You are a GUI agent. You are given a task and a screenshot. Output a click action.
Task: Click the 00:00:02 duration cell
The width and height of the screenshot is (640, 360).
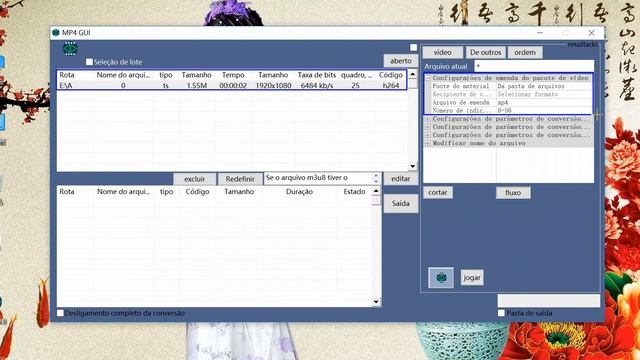point(233,85)
